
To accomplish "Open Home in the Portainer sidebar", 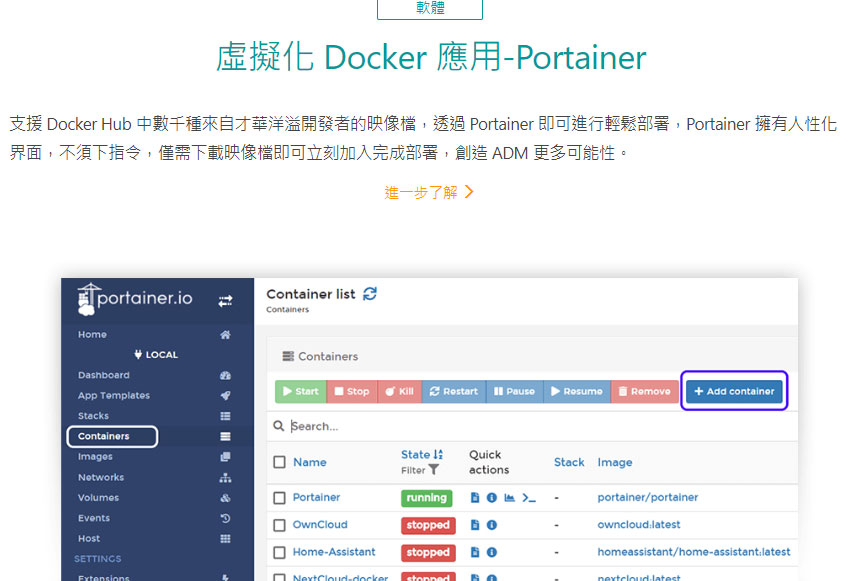I will tap(92, 335).
